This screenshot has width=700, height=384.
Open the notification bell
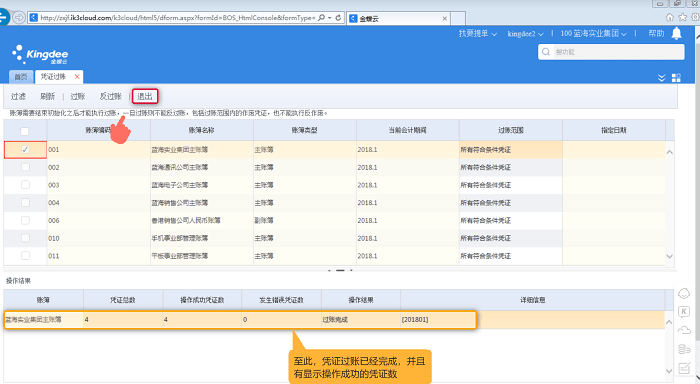coord(677,33)
